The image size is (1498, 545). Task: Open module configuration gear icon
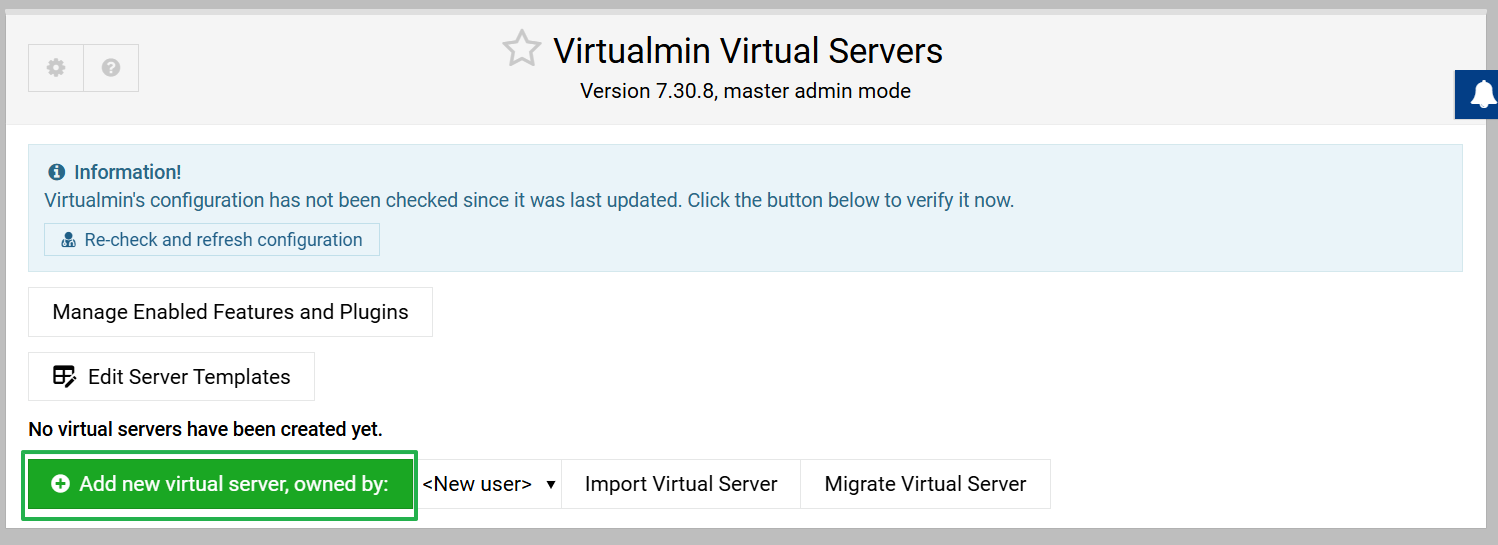(56, 68)
